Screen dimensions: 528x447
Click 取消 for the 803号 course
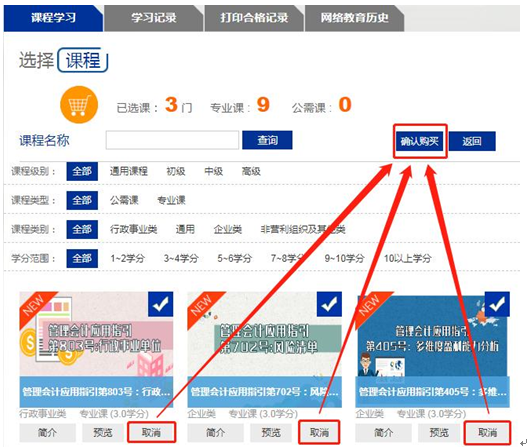(x=152, y=432)
